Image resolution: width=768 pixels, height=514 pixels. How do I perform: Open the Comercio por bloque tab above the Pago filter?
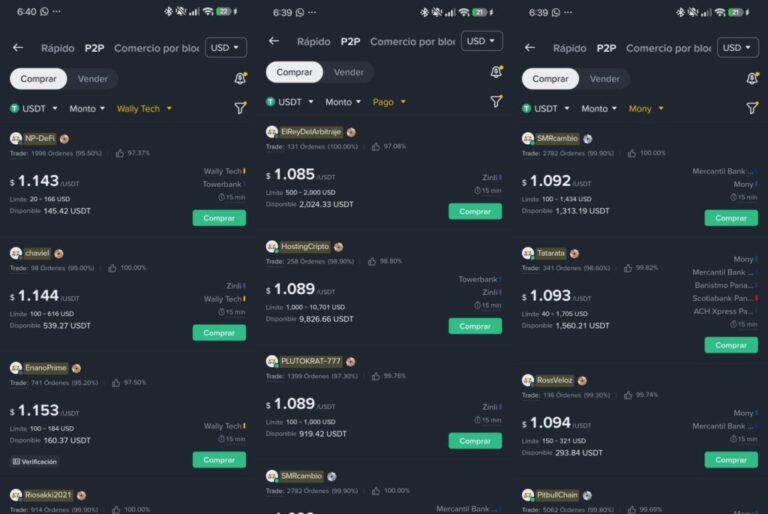pos(412,42)
